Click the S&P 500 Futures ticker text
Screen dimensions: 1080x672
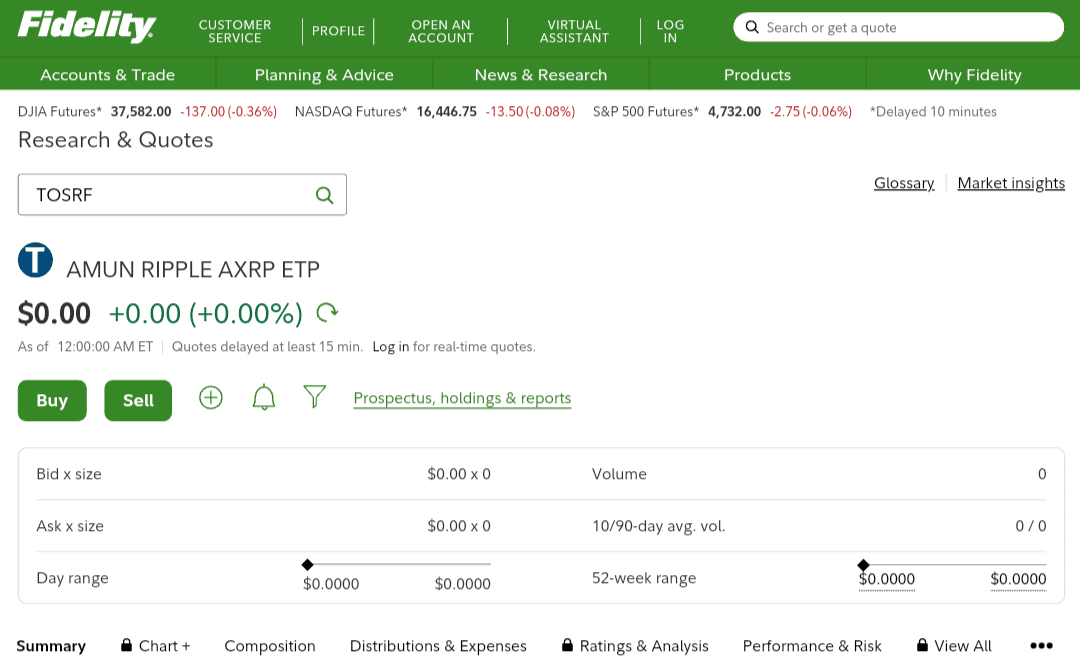click(723, 112)
